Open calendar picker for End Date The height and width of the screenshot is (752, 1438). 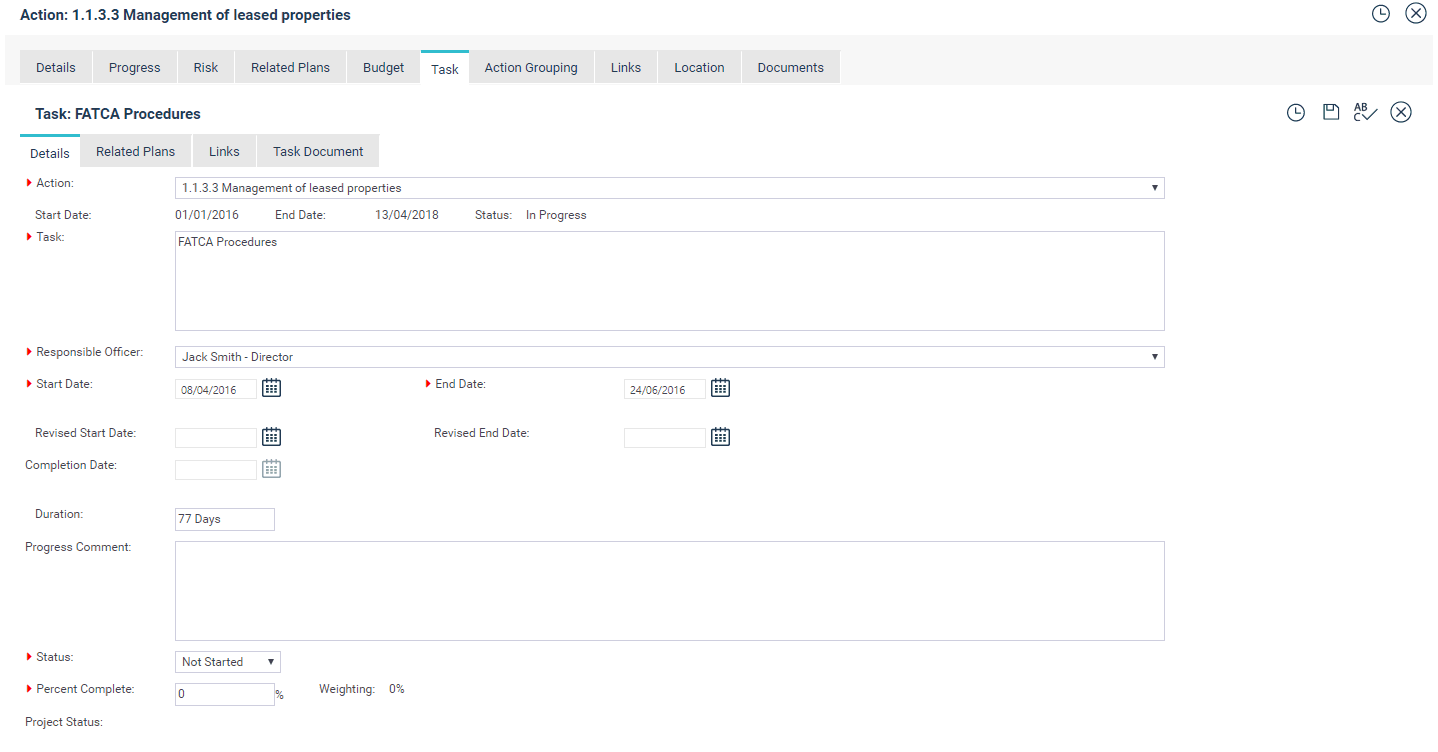720,388
